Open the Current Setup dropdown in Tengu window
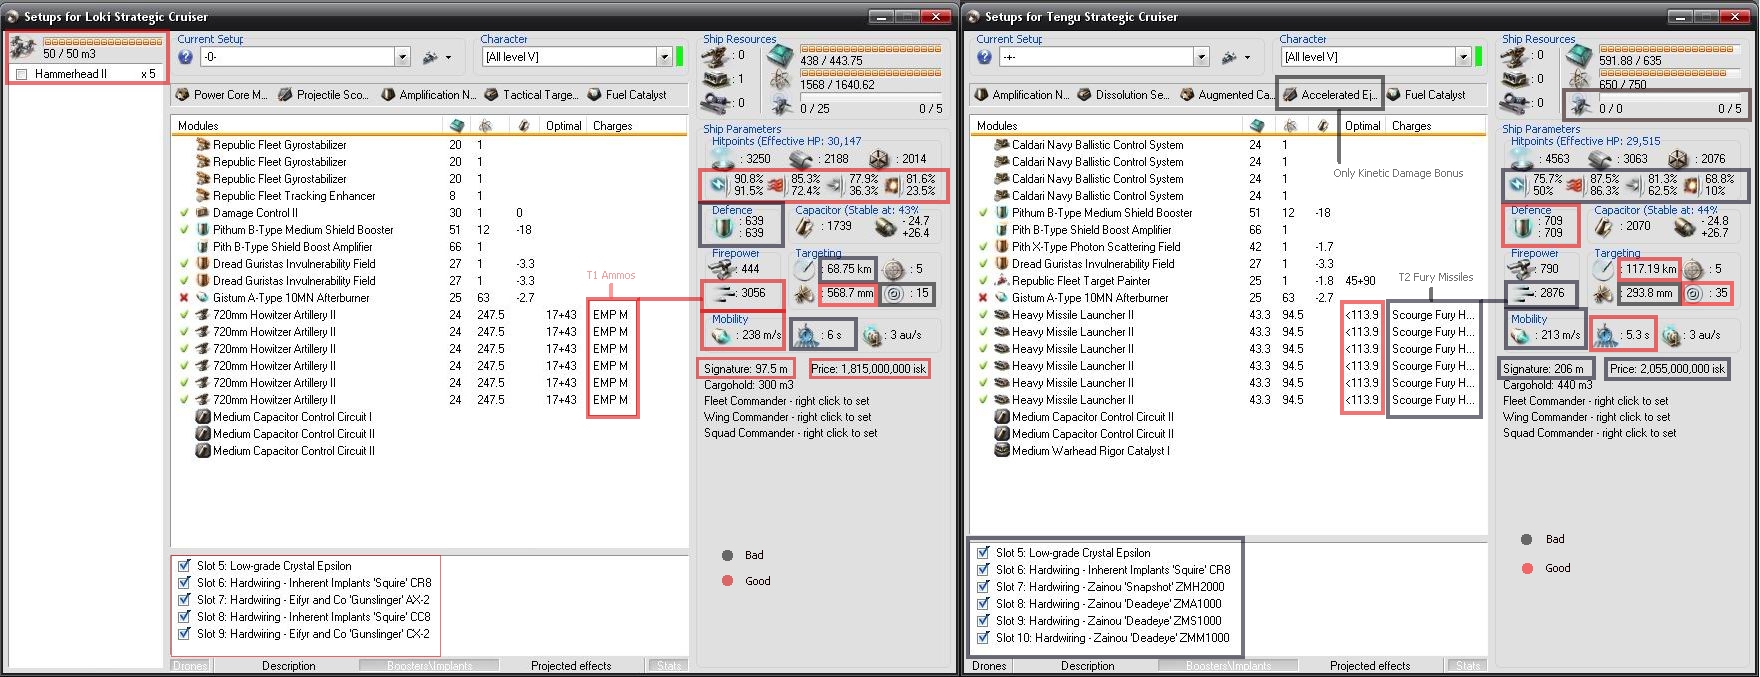Image resolution: width=1760 pixels, height=677 pixels. [1201, 57]
